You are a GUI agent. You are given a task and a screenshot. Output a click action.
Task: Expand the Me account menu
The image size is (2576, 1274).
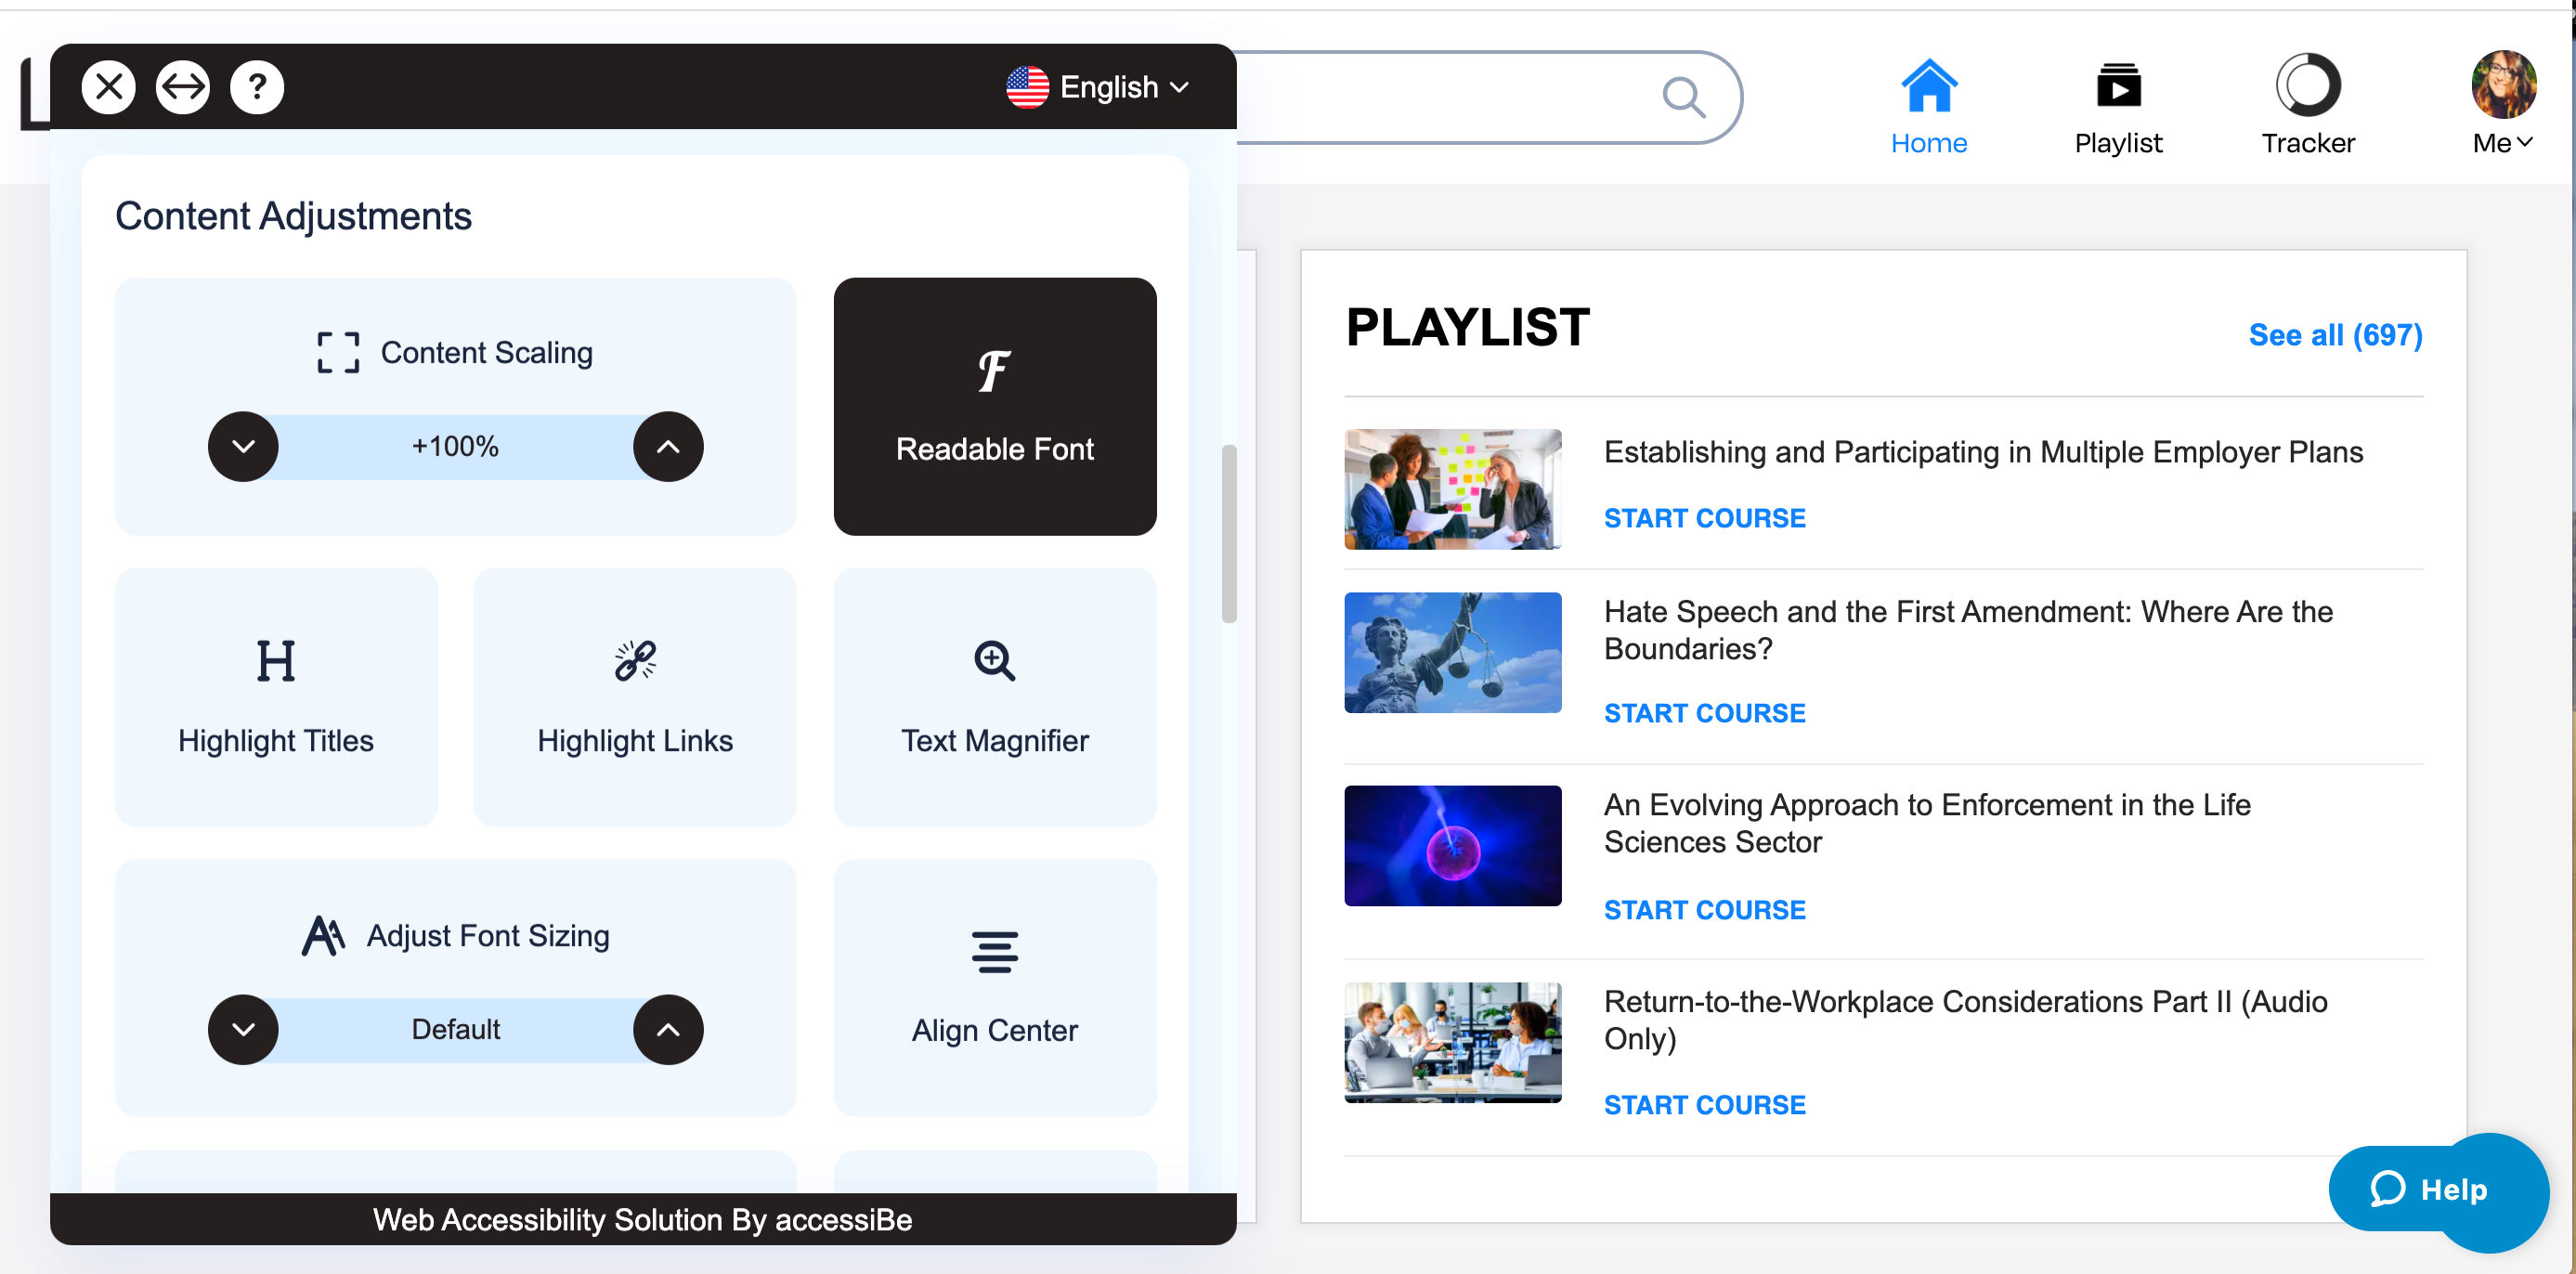tap(2503, 143)
